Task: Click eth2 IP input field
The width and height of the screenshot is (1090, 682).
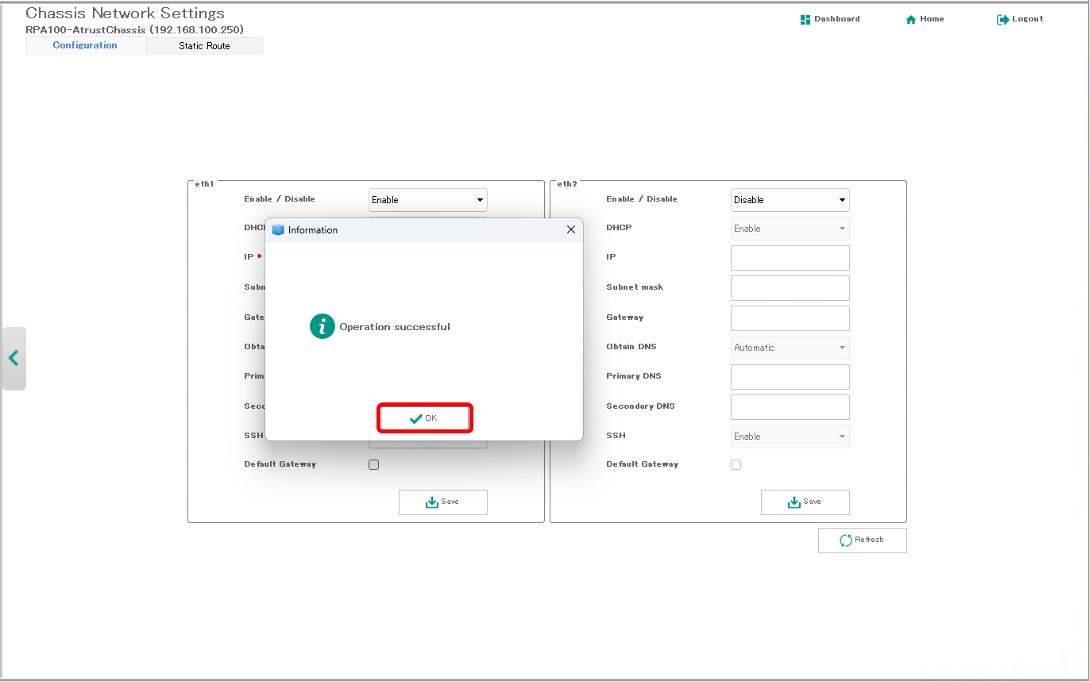Action: 790,258
